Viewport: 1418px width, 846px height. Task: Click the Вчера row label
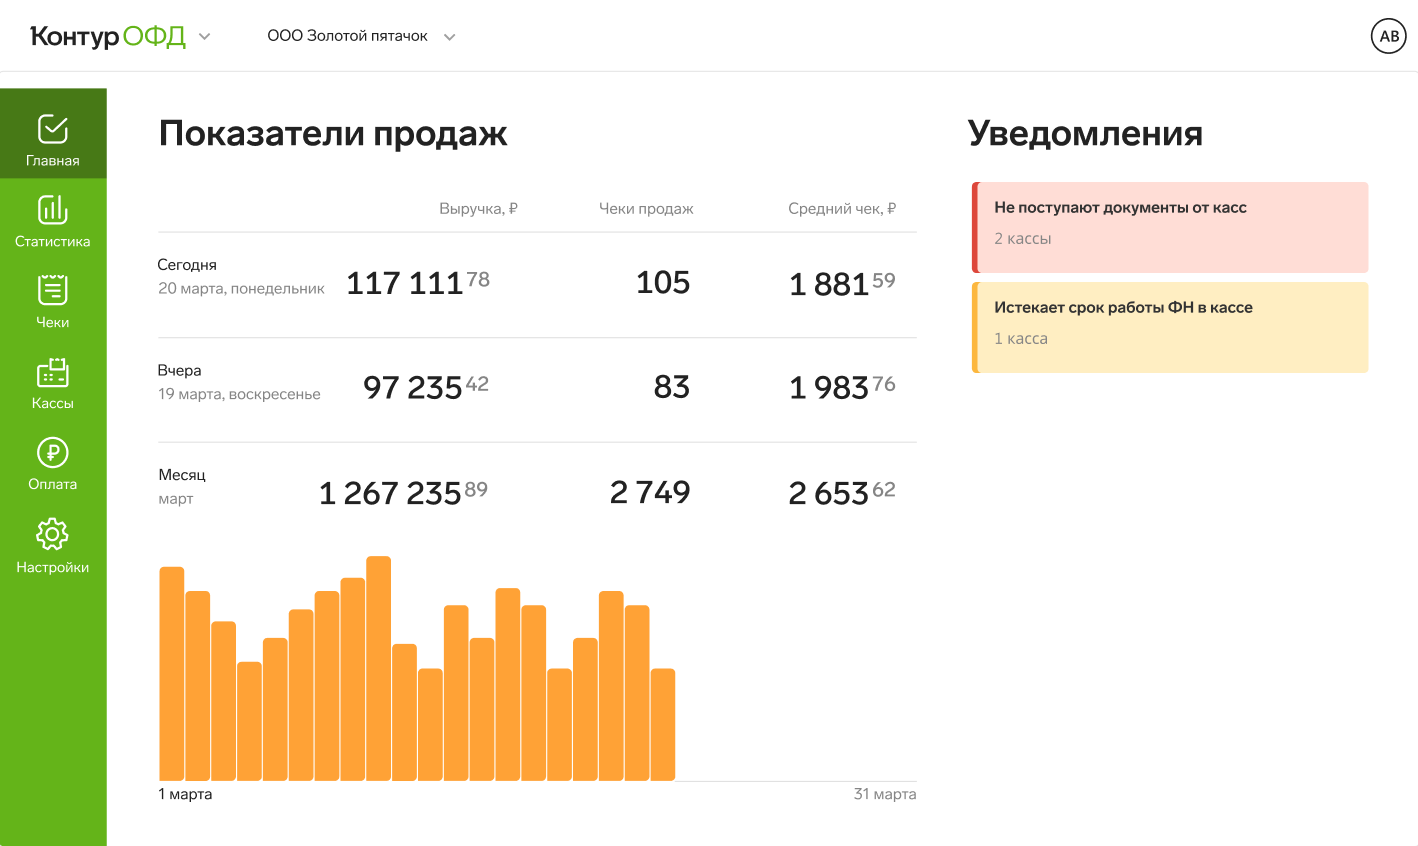[x=180, y=370]
